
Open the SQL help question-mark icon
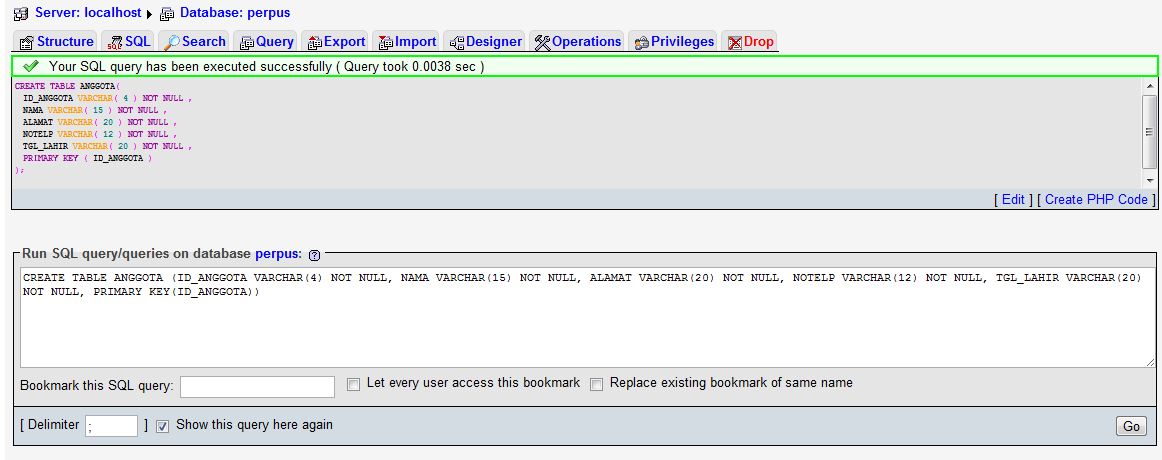pyautogui.click(x=314, y=255)
